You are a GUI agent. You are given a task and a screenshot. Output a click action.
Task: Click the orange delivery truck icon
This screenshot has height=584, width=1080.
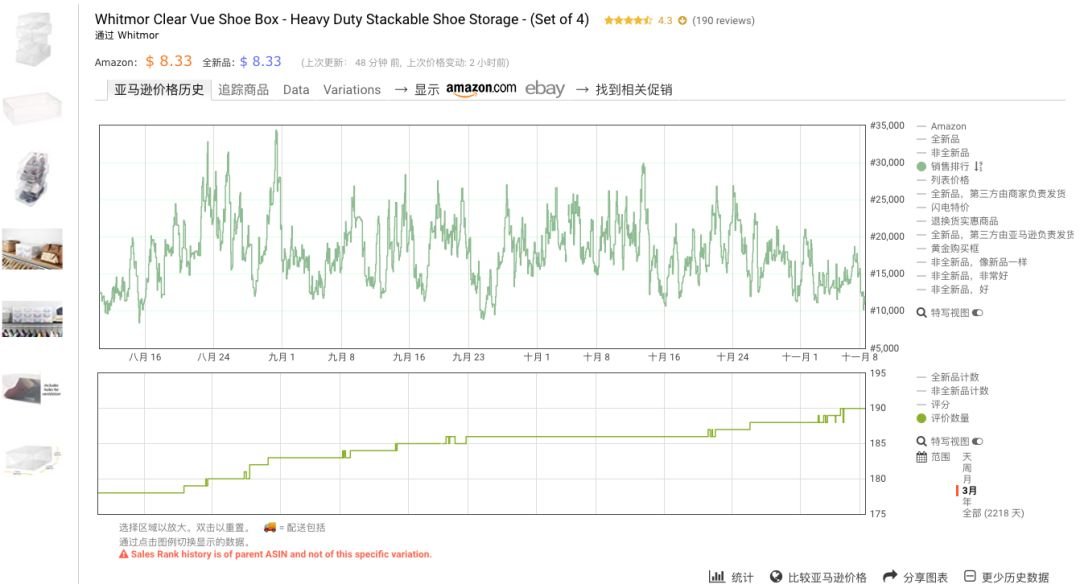pos(270,528)
